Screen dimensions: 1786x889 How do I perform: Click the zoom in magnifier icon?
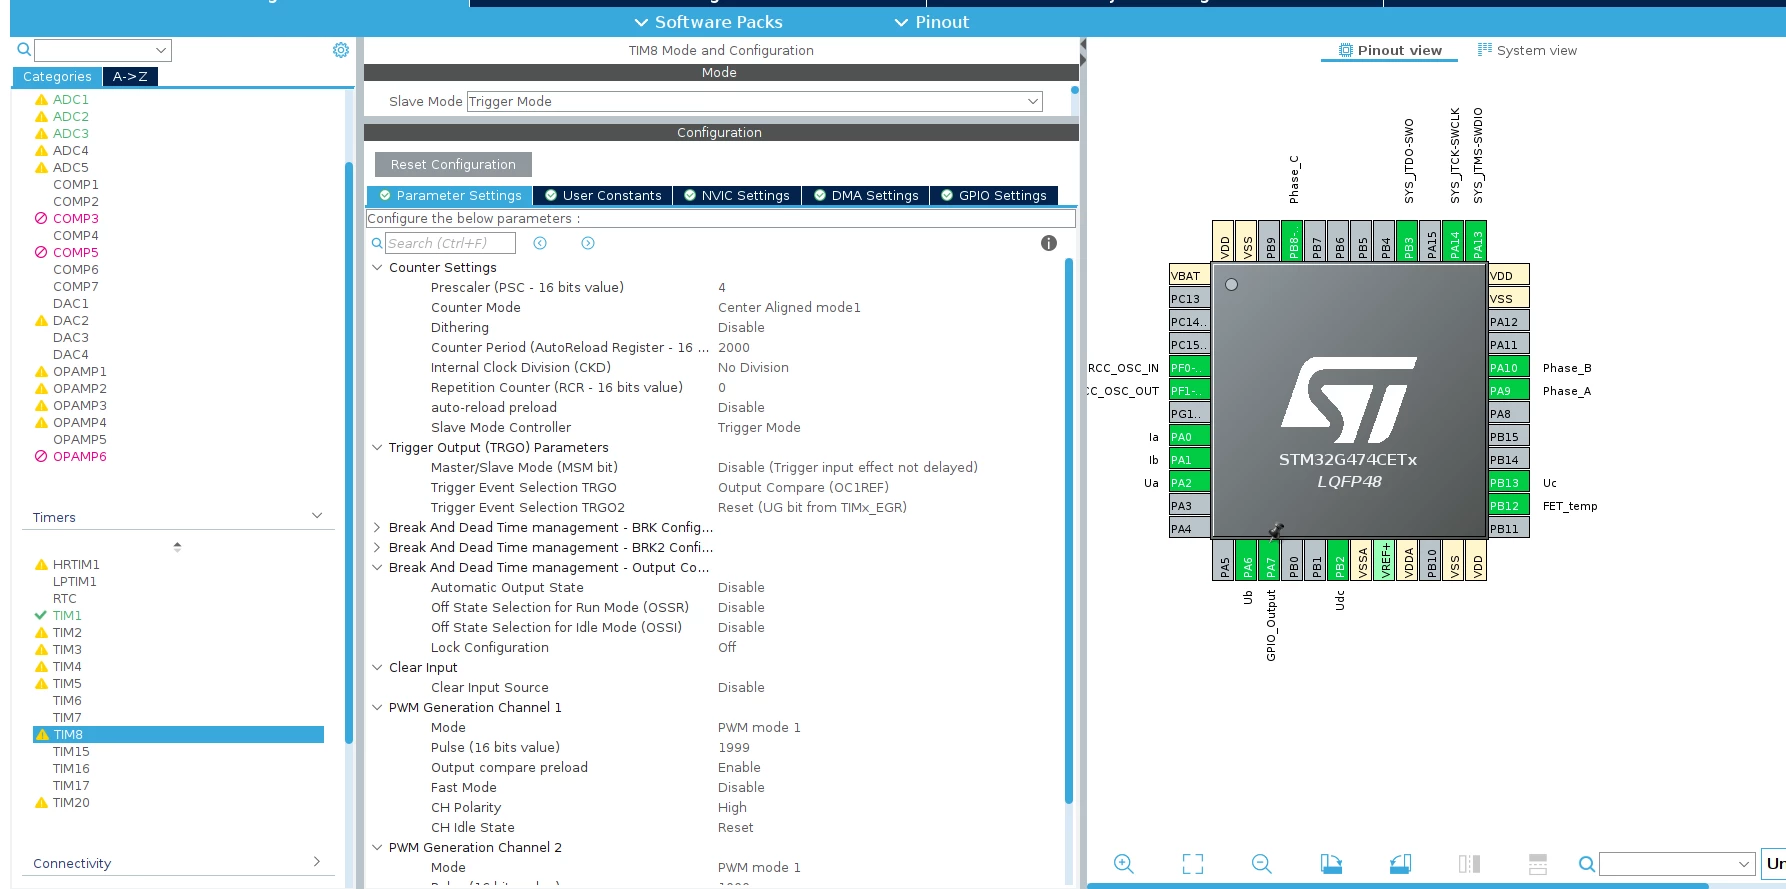click(x=1123, y=864)
